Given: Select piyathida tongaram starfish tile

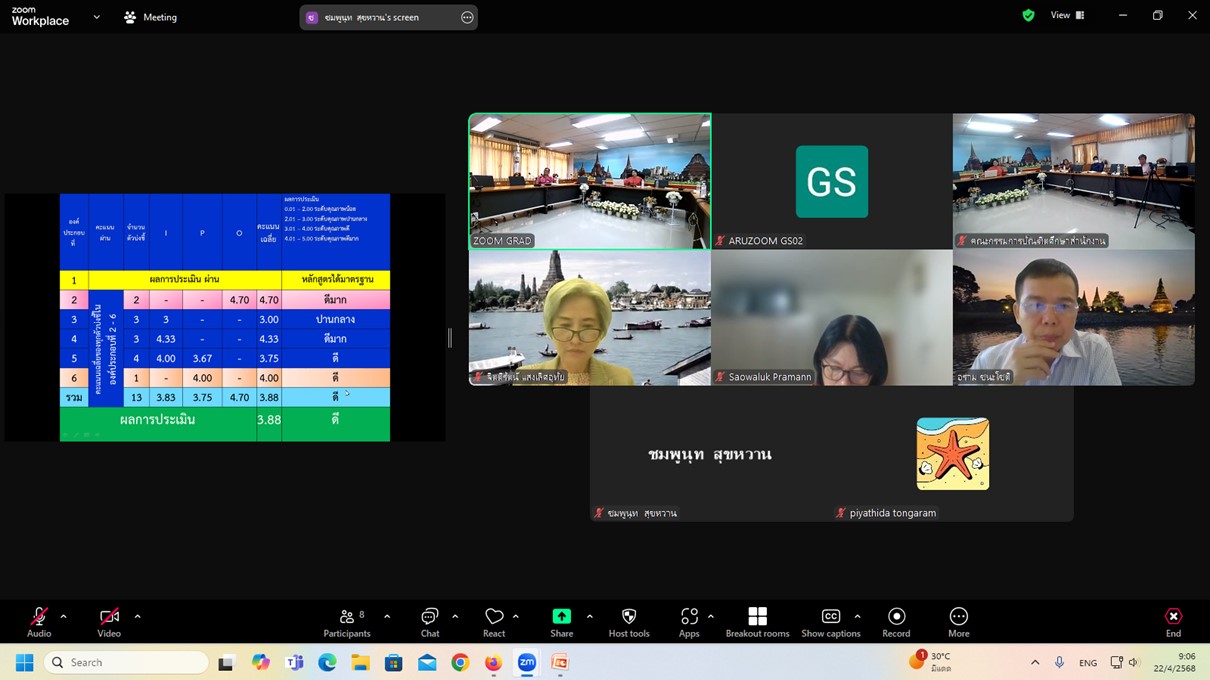Looking at the screenshot, I should coord(953,454).
